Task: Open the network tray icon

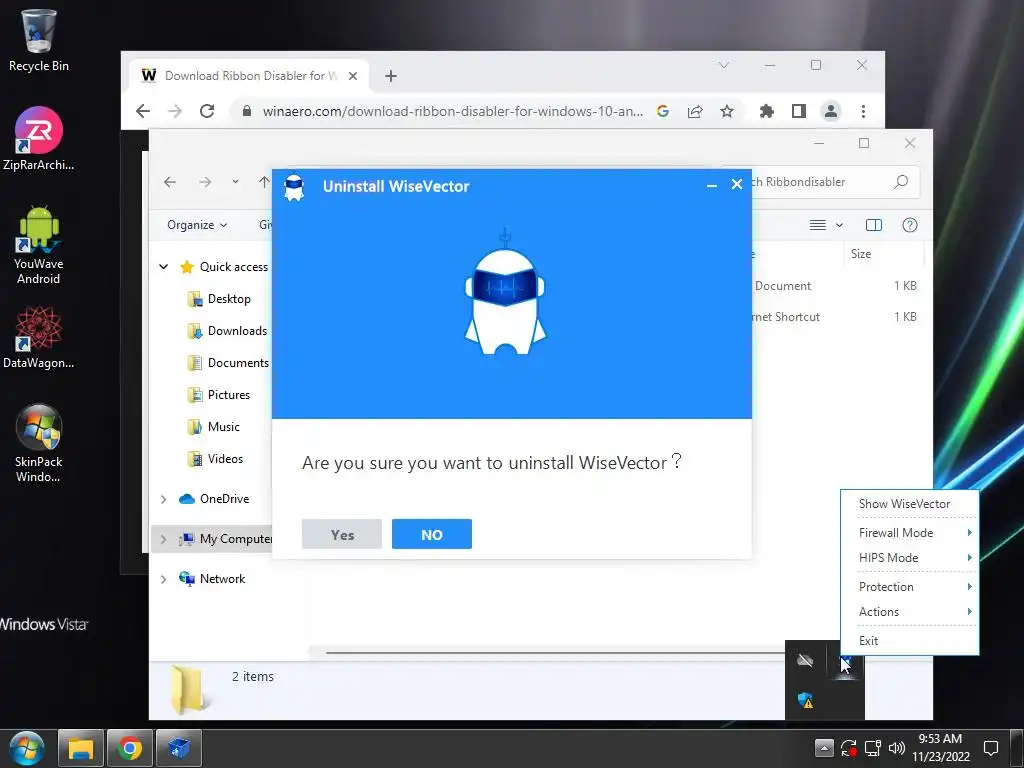Action: (872, 748)
